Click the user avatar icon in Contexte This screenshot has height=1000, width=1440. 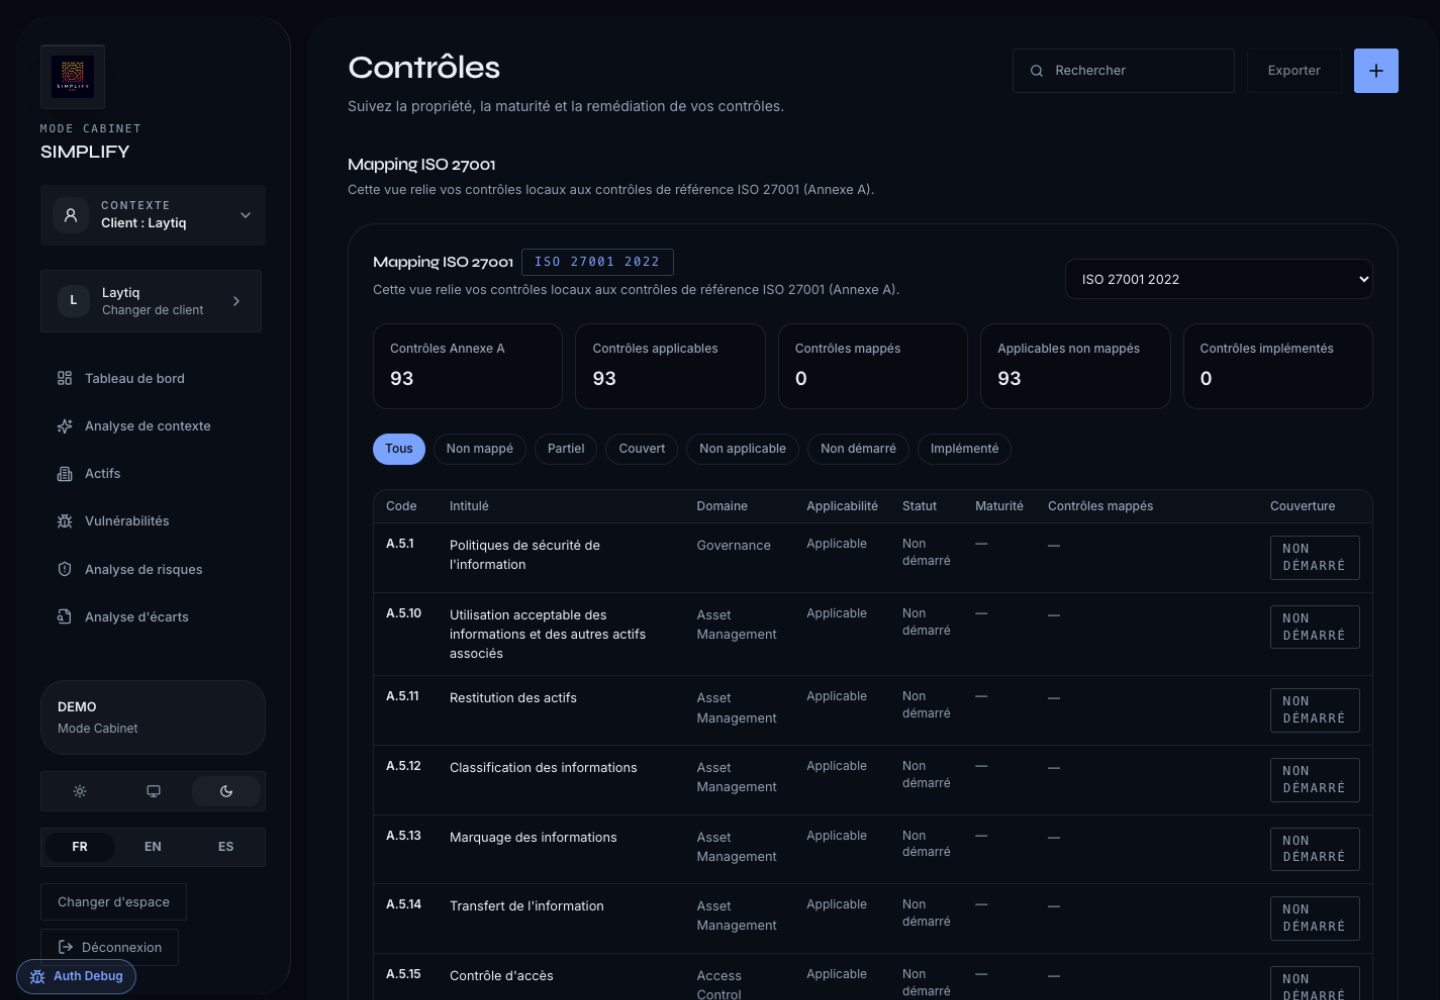tap(71, 215)
